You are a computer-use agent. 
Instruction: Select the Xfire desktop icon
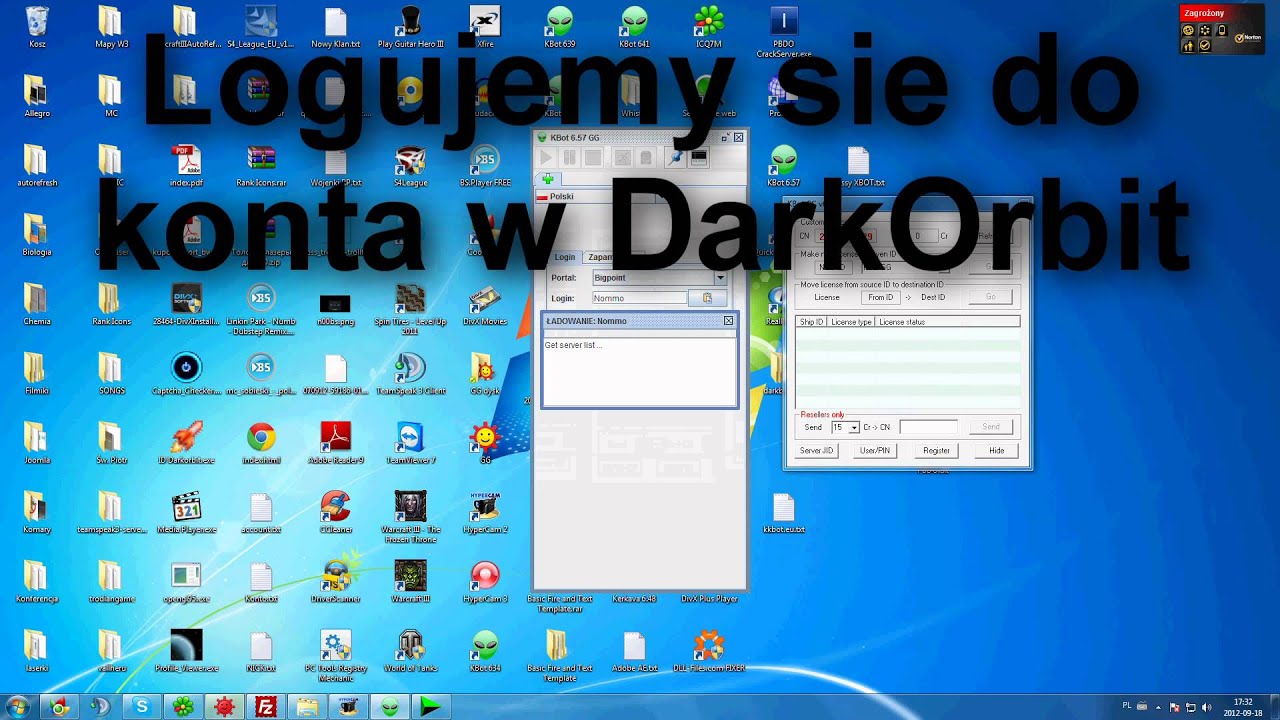pyautogui.click(x=485, y=27)
